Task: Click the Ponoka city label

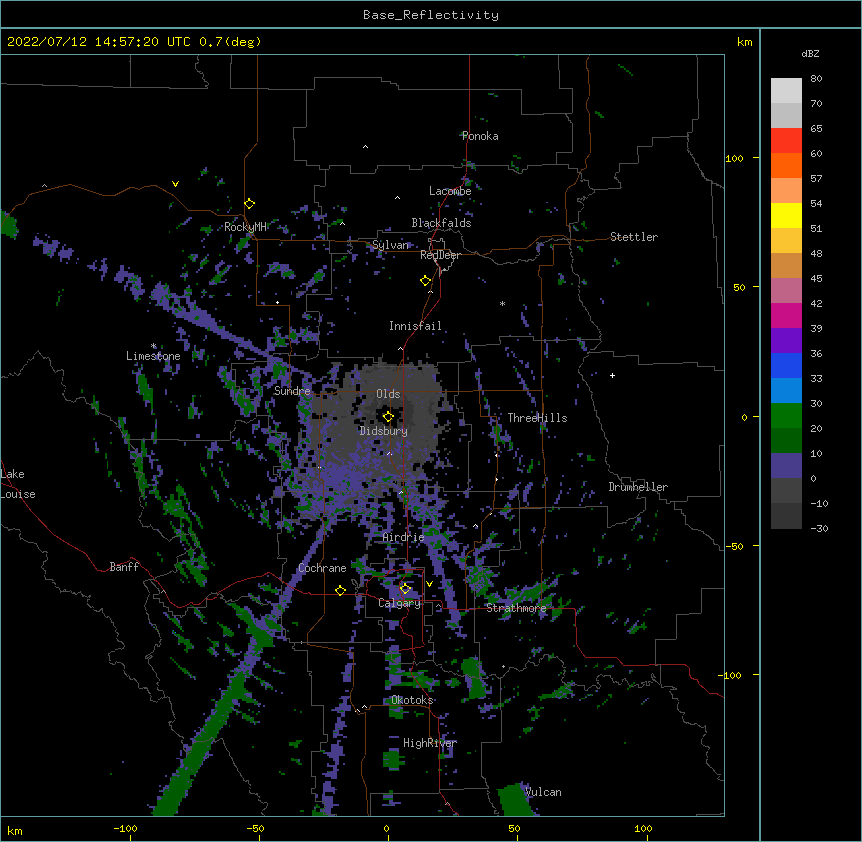Action: pos(480,136)
